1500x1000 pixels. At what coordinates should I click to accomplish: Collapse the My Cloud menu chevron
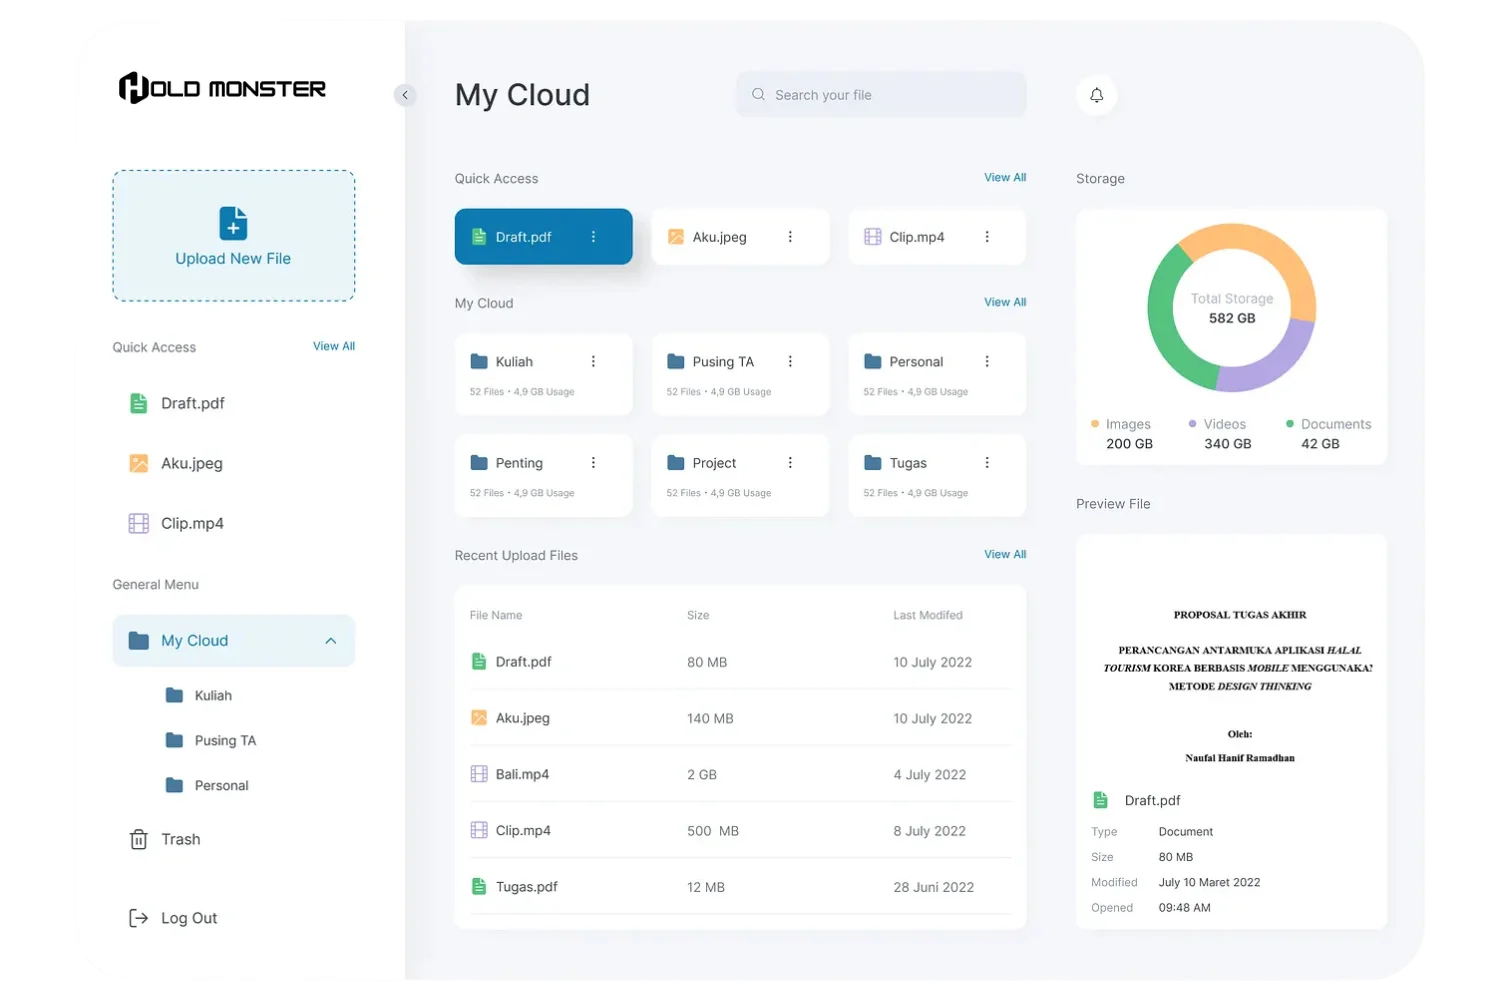[x=331, y=641]
